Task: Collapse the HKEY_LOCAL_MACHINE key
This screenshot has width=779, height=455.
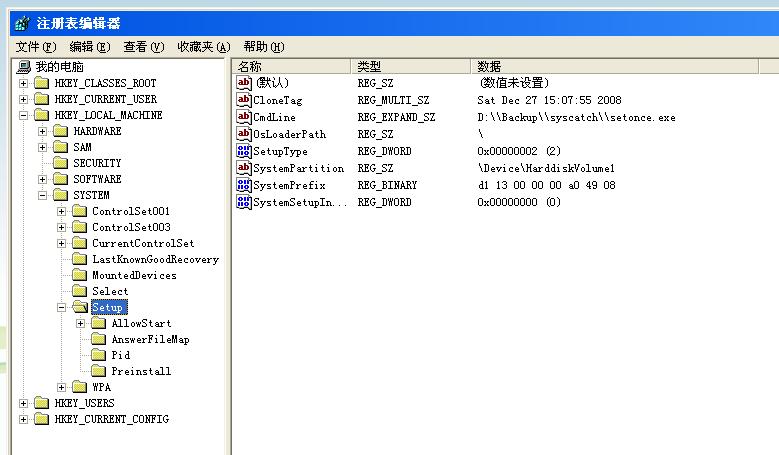Action: click(23, 115)
